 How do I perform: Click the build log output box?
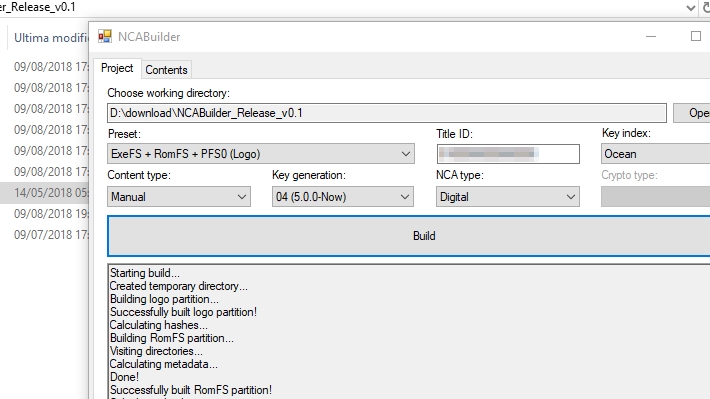pyautogui.click(x=409, y=332)
